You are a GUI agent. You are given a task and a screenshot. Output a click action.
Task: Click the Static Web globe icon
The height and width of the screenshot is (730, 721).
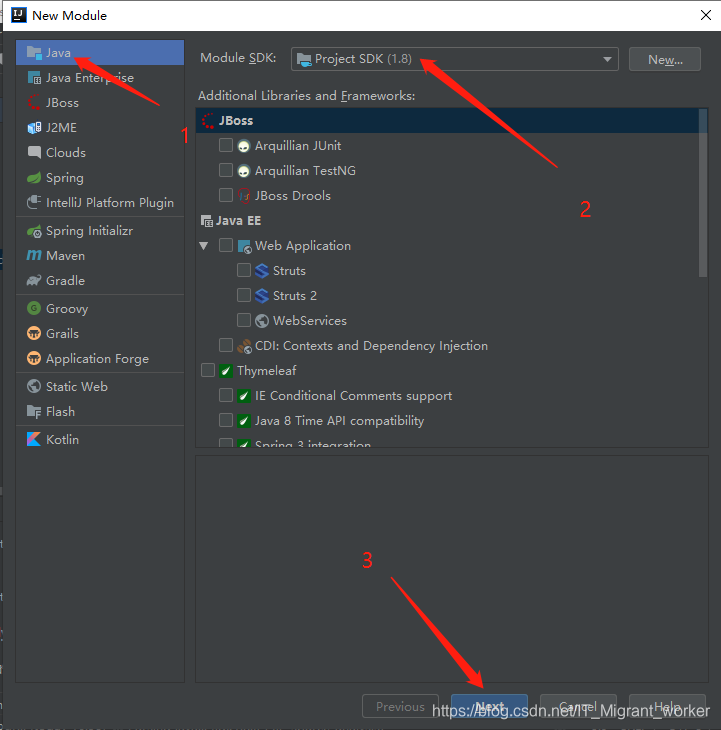point(34,386)
